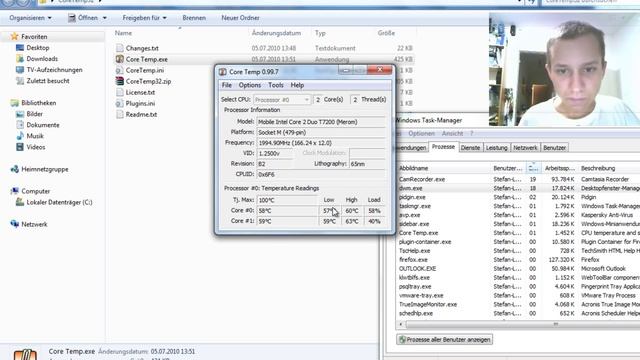Viewport: 640px width, 360px height.
Task: Open the Core Temp File menu
Action: point(227,85)
